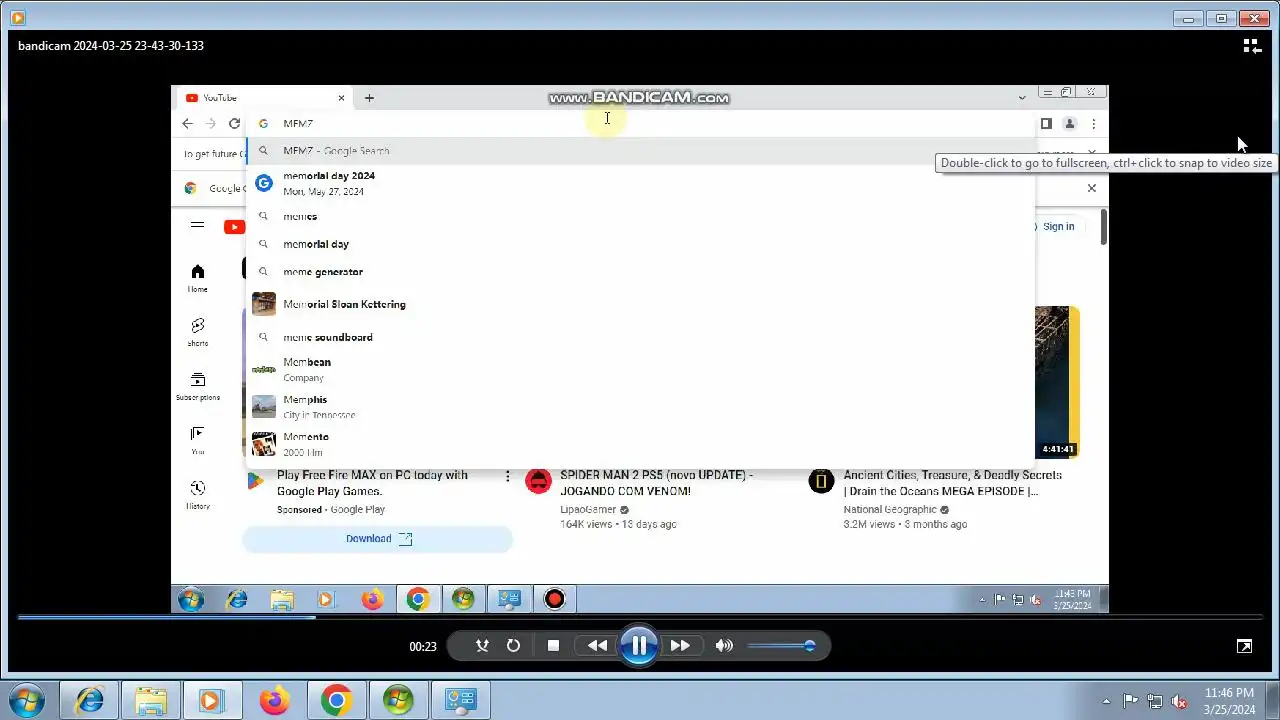Open the Chrome three-dot menu
This screenshot has width=1280, height=720.
(1094, 124)
